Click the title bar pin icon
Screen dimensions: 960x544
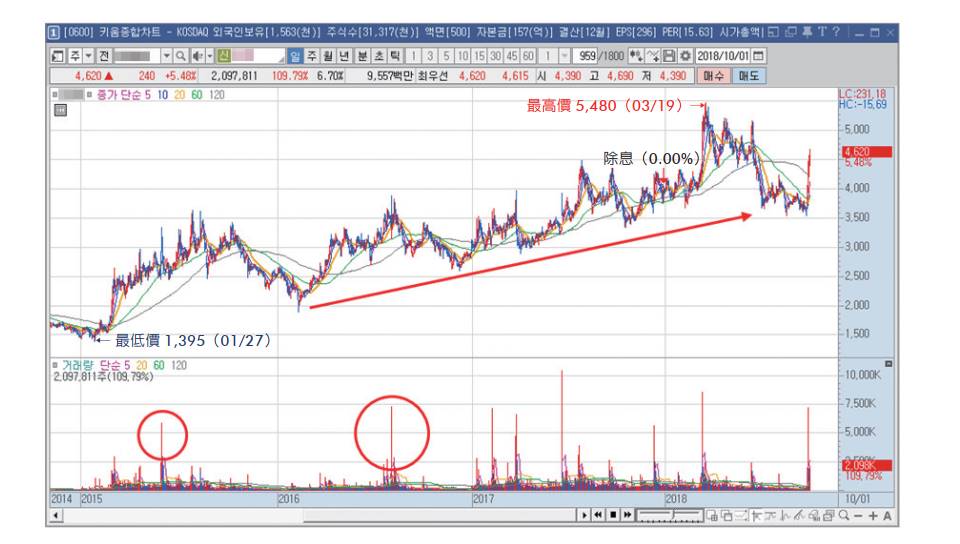(x=807, y=32)
